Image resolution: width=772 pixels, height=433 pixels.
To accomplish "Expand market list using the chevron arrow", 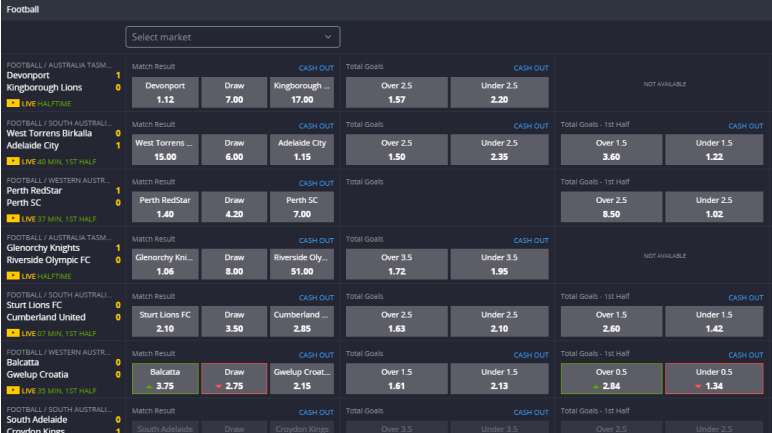I will click(x=327, y=37).
